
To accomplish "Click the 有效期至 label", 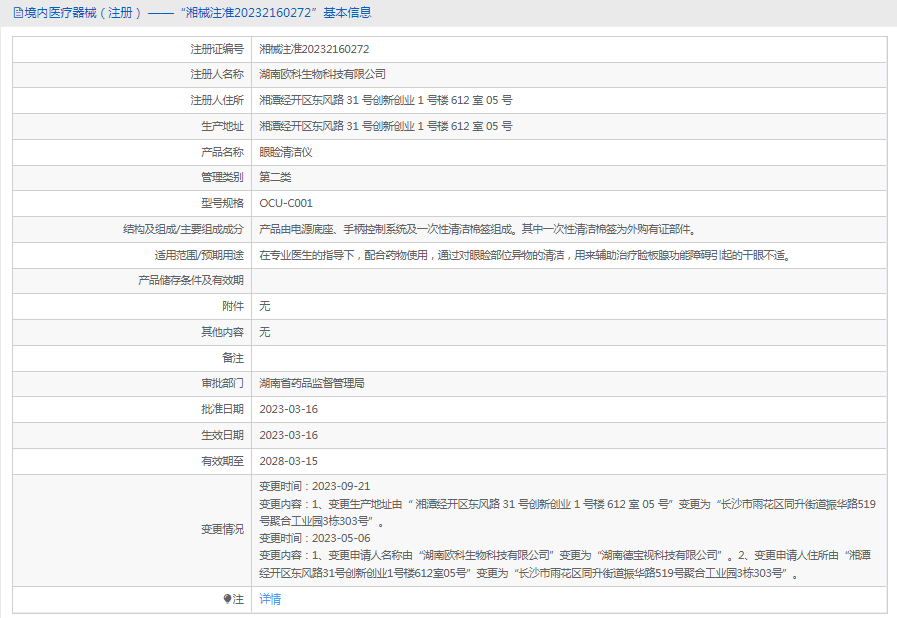I will point(222,461).
